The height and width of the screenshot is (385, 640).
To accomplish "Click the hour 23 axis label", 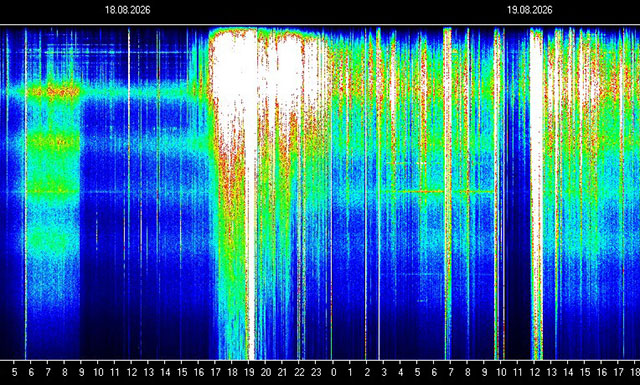I will (316, 372).
